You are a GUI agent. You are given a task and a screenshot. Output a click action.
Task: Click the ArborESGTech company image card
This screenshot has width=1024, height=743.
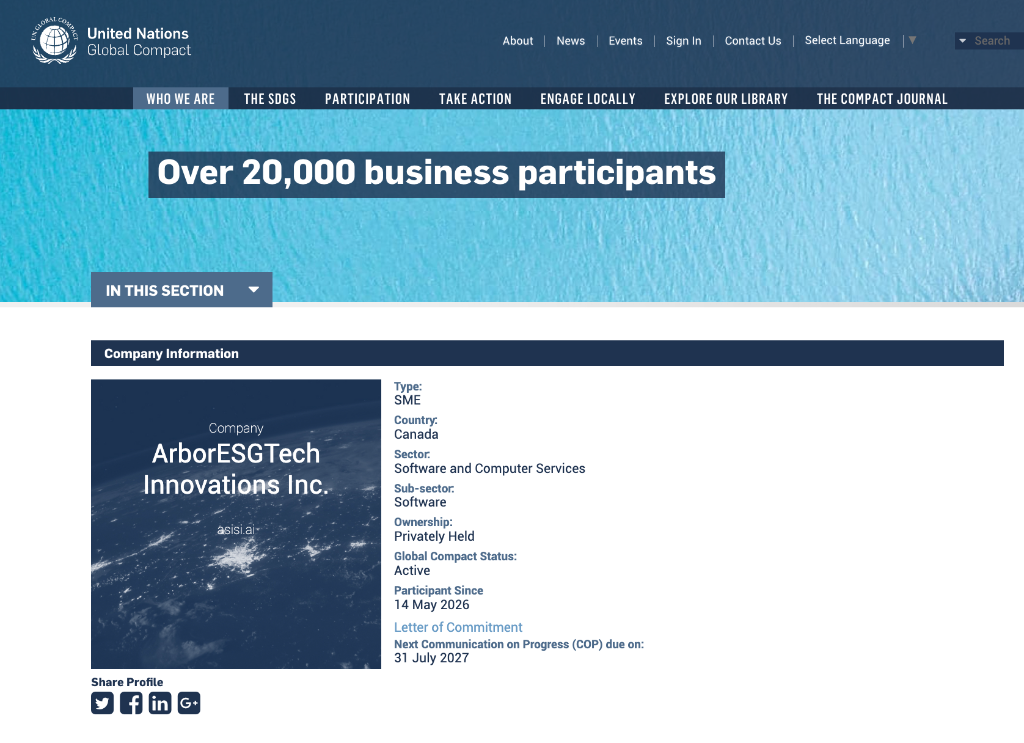[x=236, y=524]
